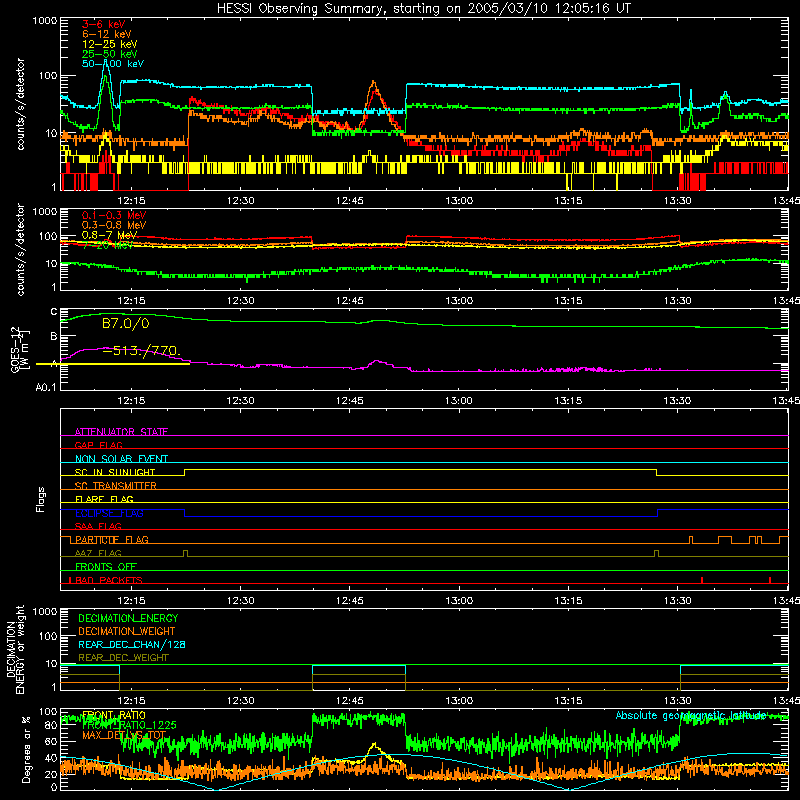Image resolution: width=800 pixels, height=800 pixels.
Task: Select the ATTENUATOR_STATE flag label
Action: pyautogui.click(x=121, y=432)
